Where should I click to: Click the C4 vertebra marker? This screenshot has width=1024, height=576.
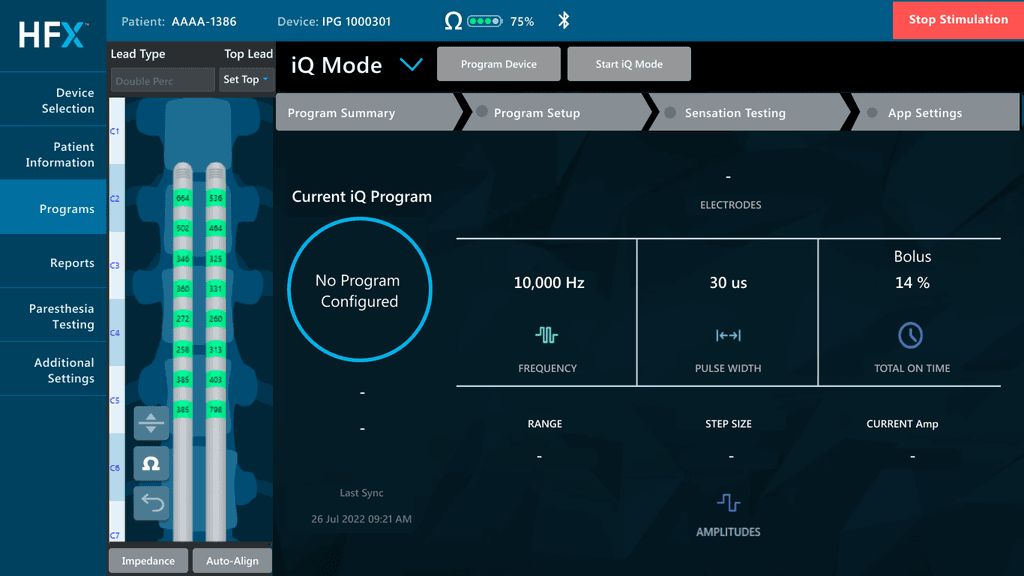coord(115,333)
